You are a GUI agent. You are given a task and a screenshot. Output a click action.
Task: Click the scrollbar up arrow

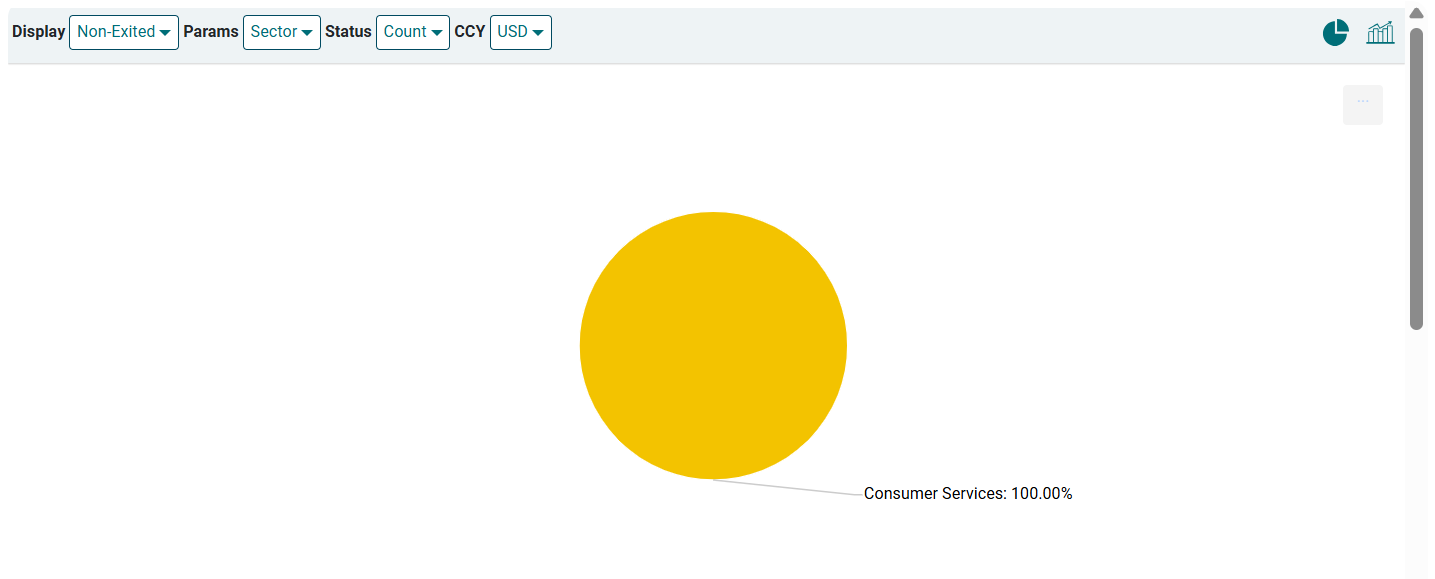coord(1416,13)
